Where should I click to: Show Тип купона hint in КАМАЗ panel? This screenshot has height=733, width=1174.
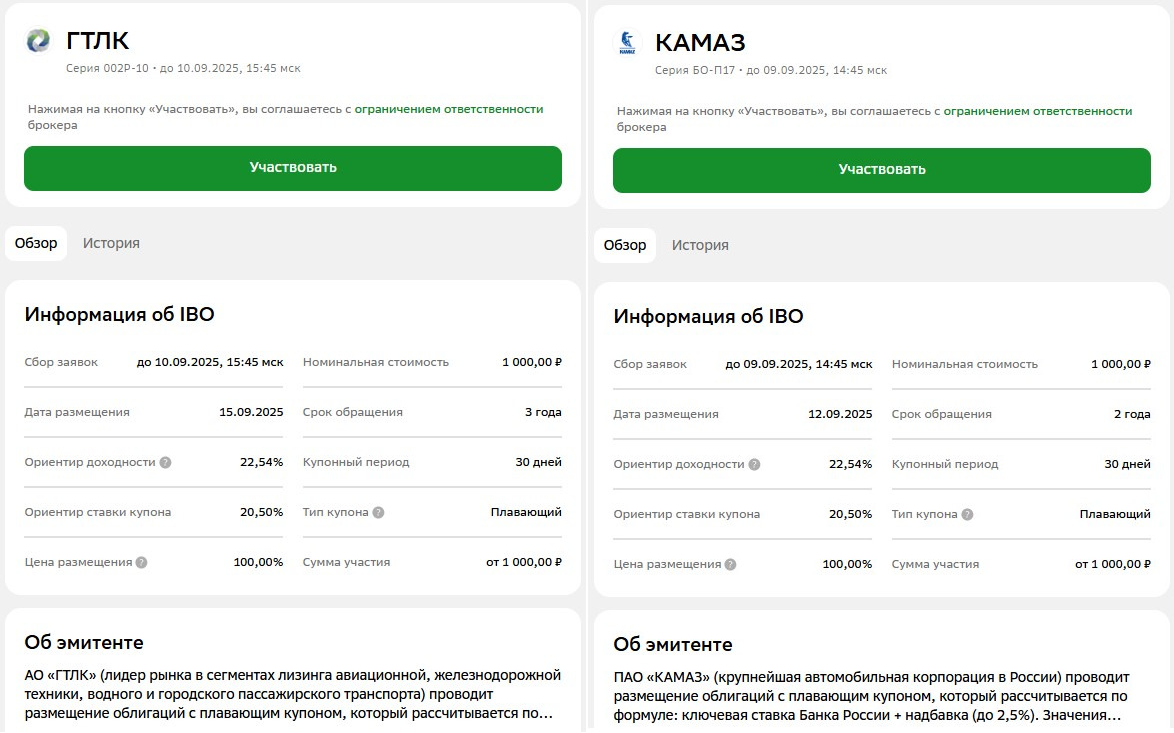[x=967, y=515]
